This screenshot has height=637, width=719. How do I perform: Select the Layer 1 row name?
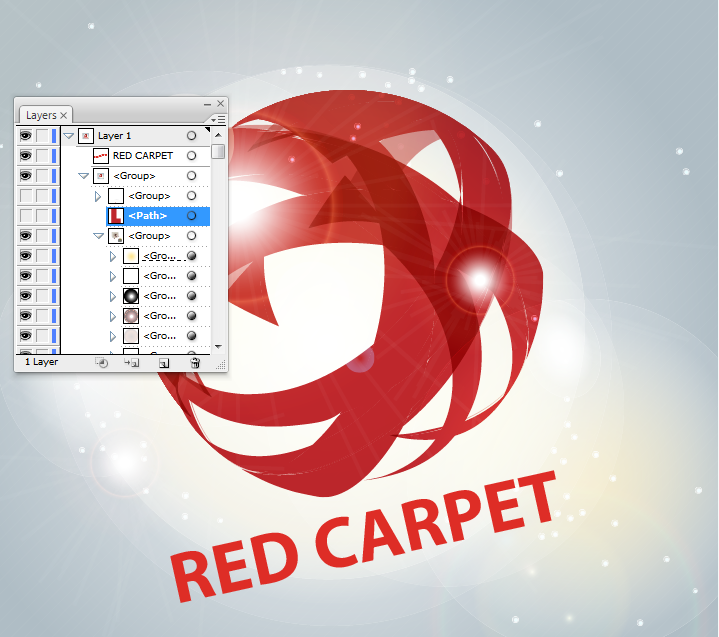[x=115, y=136]
